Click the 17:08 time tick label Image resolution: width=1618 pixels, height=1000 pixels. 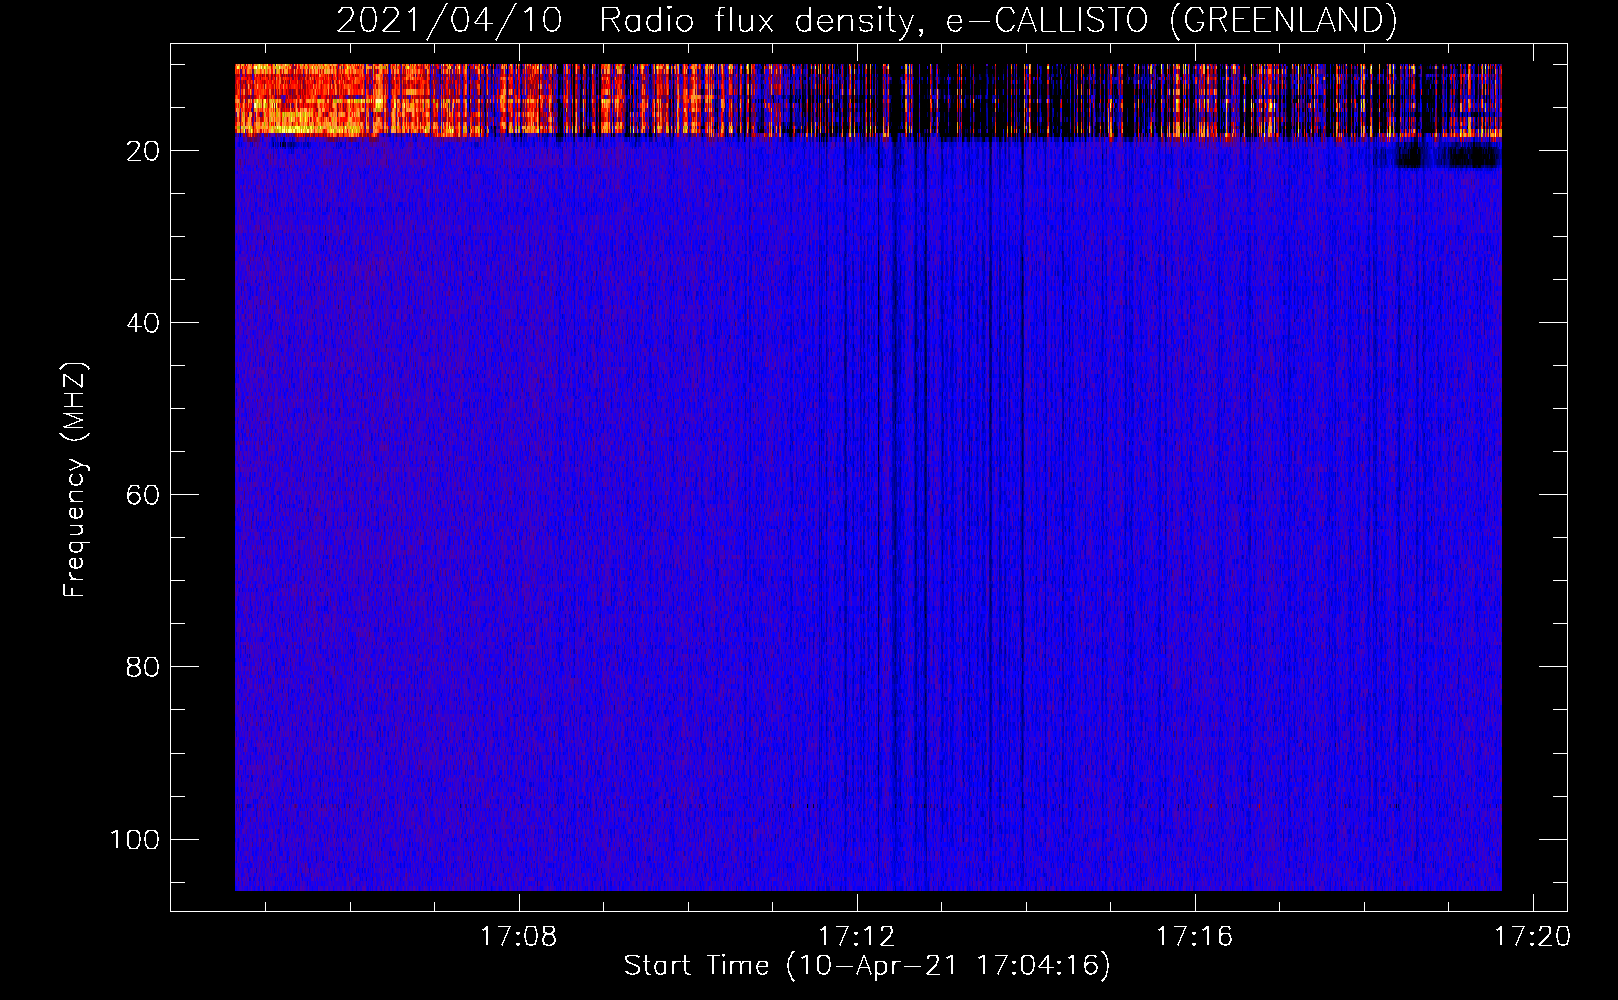pos(518,937)
